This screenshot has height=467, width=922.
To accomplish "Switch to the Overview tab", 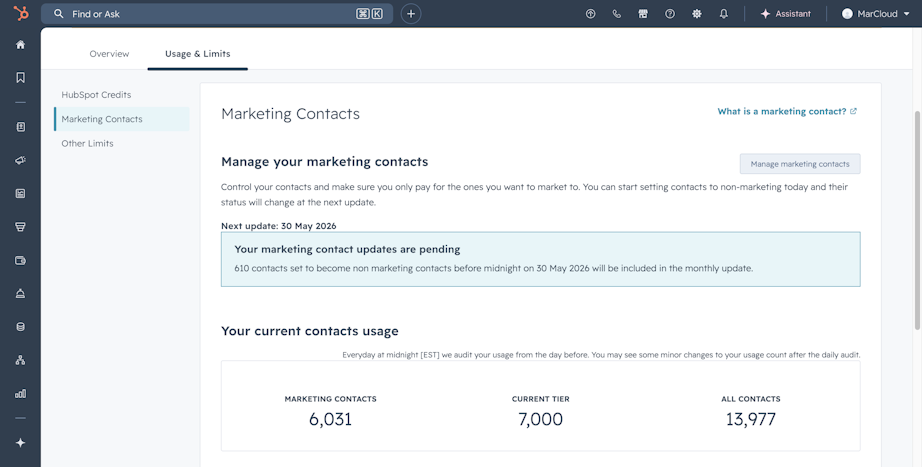I will (109, 54).
